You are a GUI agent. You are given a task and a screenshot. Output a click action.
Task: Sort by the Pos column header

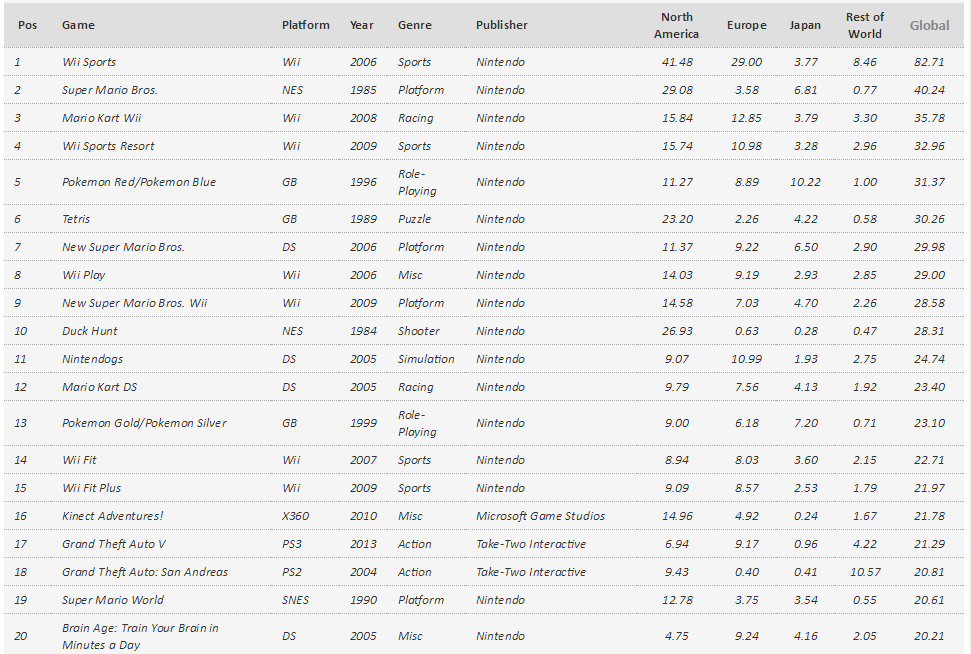coord(27,25)
